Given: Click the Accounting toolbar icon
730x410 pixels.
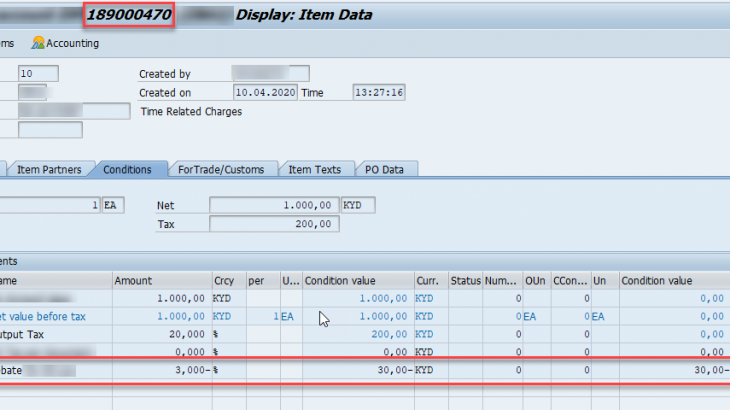Looking at the screenshot, I should [x=38, y=43].
